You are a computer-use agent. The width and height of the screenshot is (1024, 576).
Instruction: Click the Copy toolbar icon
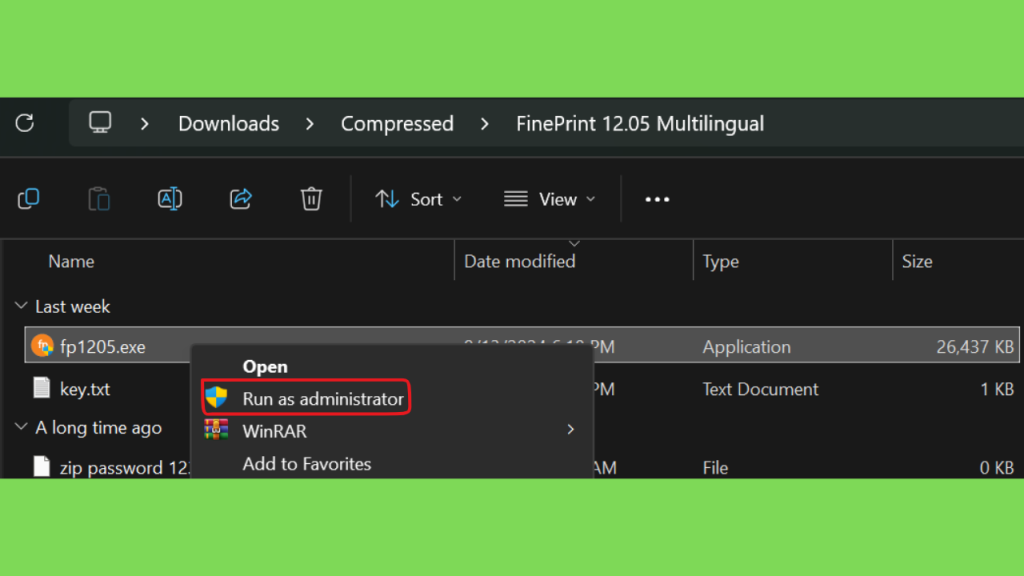tap(28, 199)
